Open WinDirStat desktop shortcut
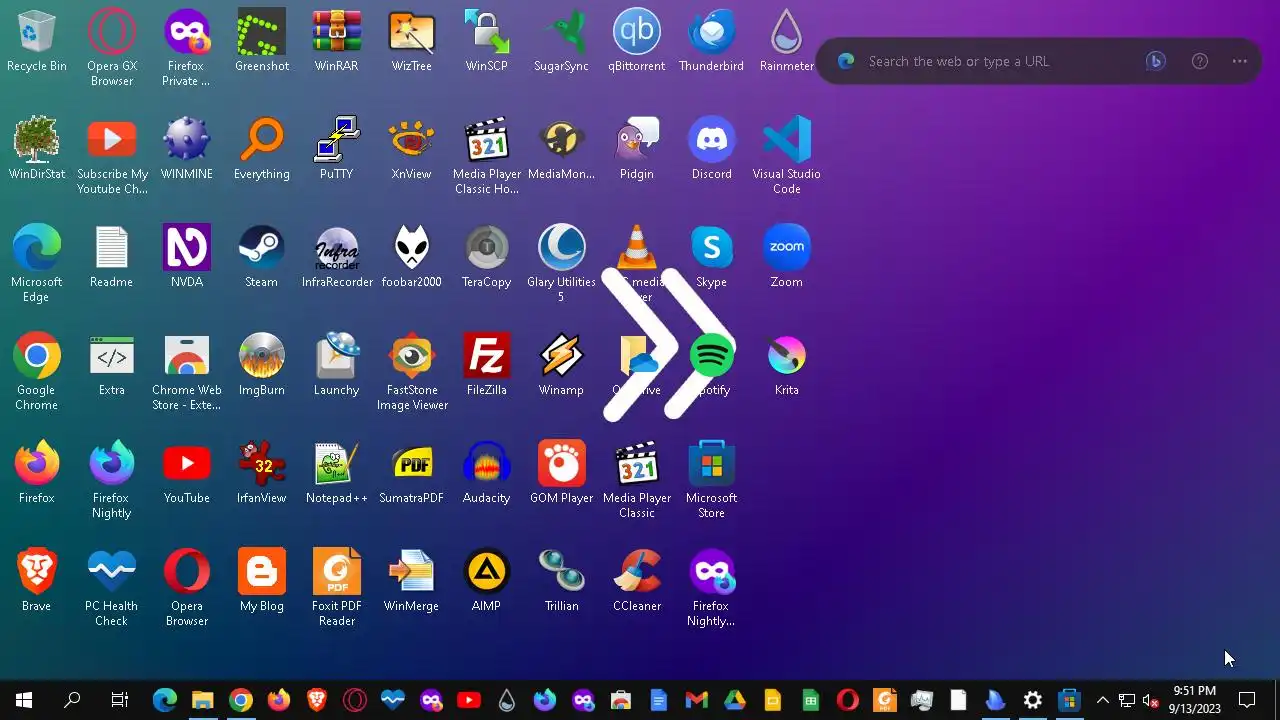The width and height of the screenshot is (1280, 720). [x=36, y=150]
